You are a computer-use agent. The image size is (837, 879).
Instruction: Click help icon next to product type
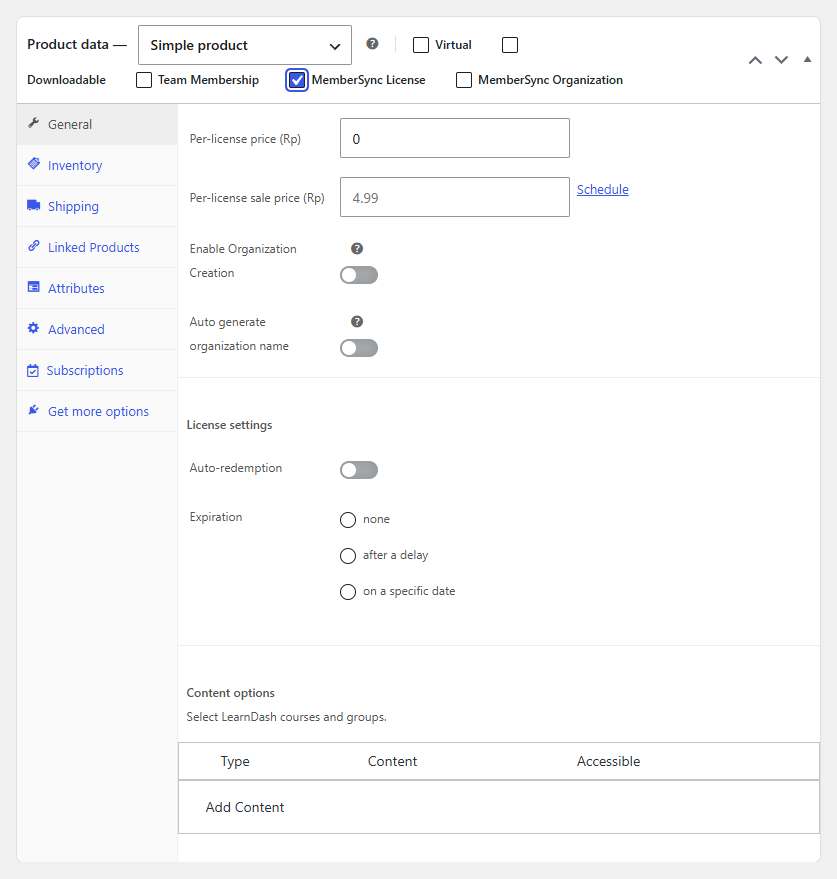coord(372,44)
